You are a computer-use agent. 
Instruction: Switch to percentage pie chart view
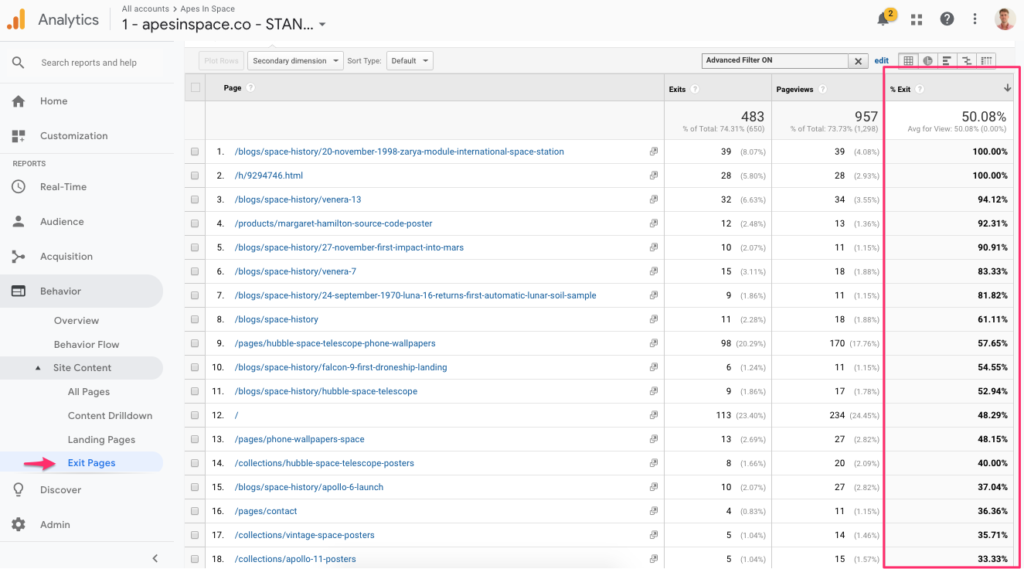coord(927,60)
